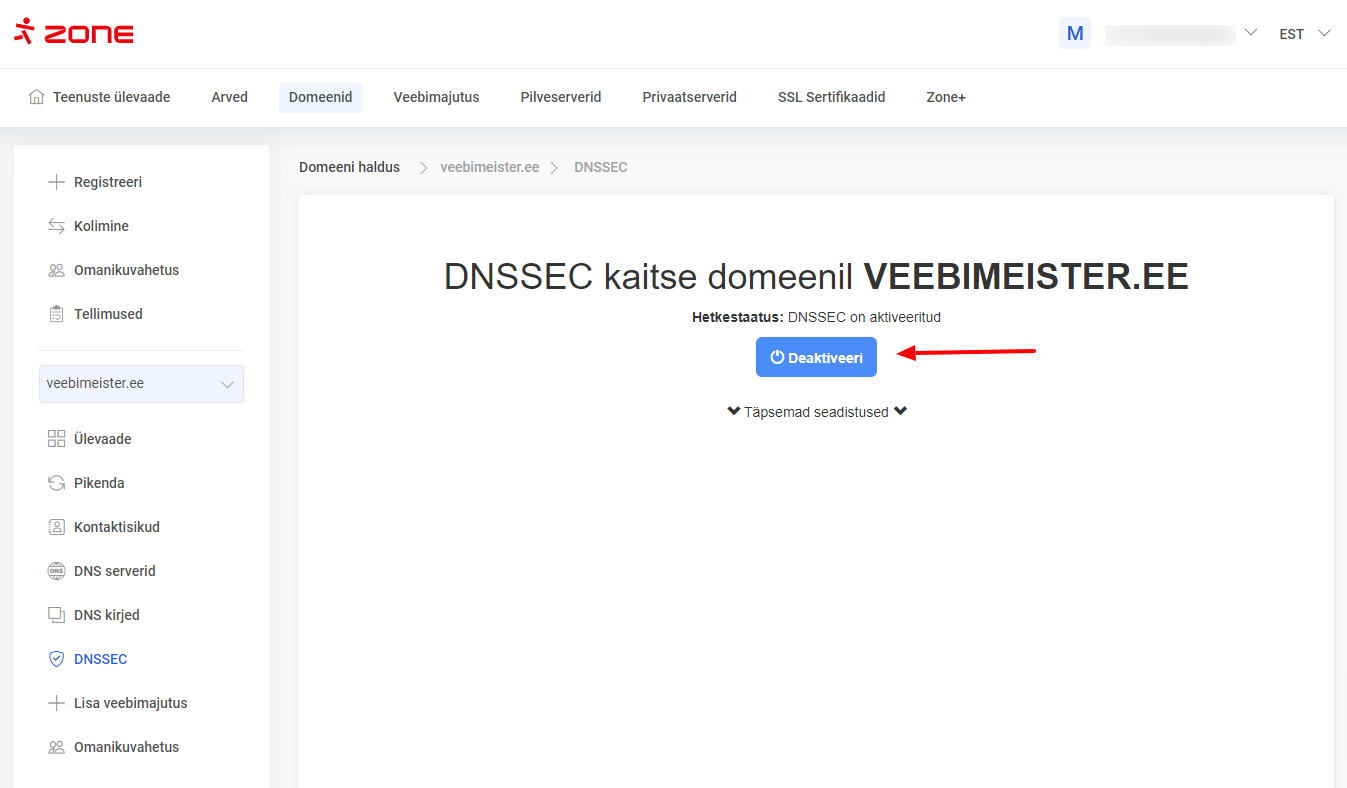Open DNS kirjed in the sidebar

[106, 615]
